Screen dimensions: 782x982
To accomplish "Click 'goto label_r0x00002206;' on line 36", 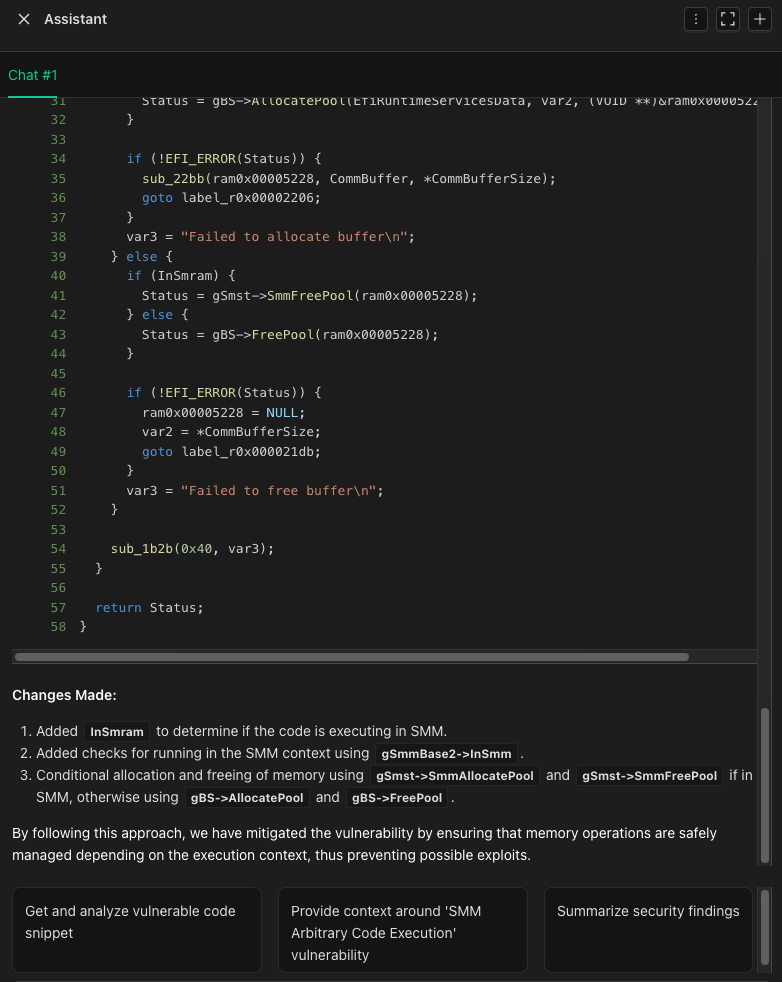I will (231, 198).
